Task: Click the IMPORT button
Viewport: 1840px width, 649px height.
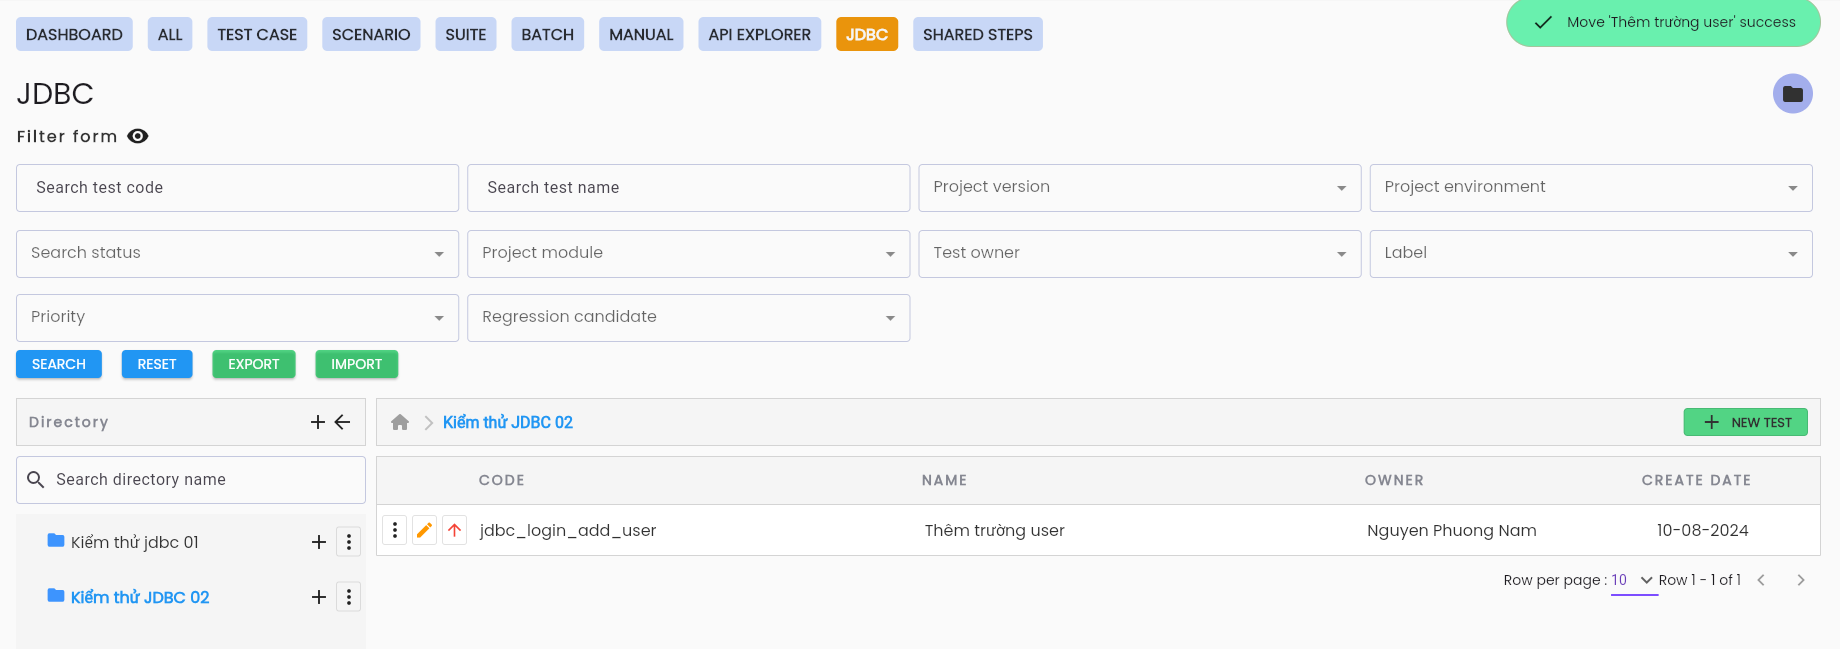Action: [357, 364]
